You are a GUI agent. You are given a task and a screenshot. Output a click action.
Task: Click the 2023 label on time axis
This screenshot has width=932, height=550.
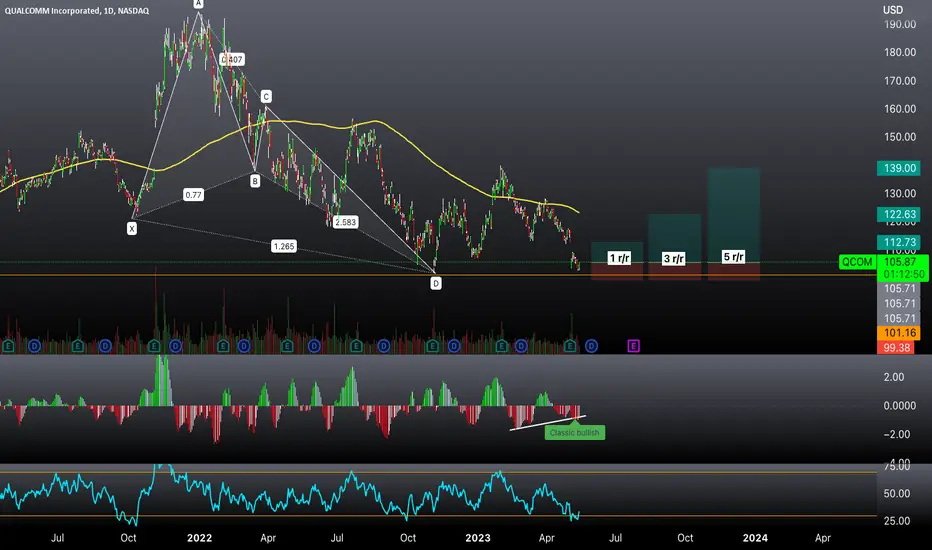(478, 538)
